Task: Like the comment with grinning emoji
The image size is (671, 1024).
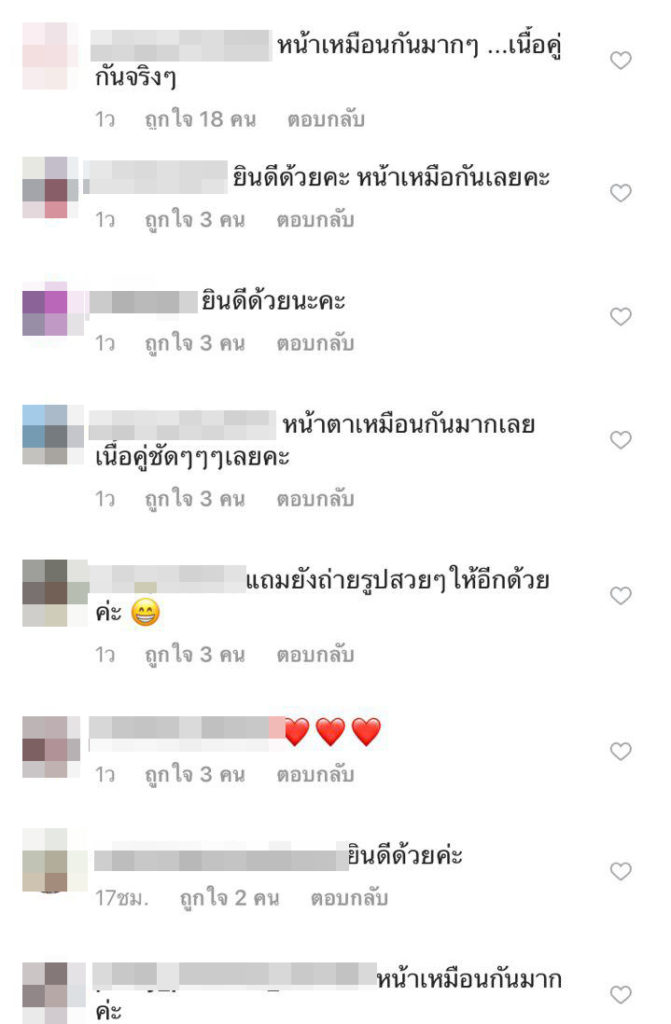Action: pyautogui.click(x=621, y=595)
